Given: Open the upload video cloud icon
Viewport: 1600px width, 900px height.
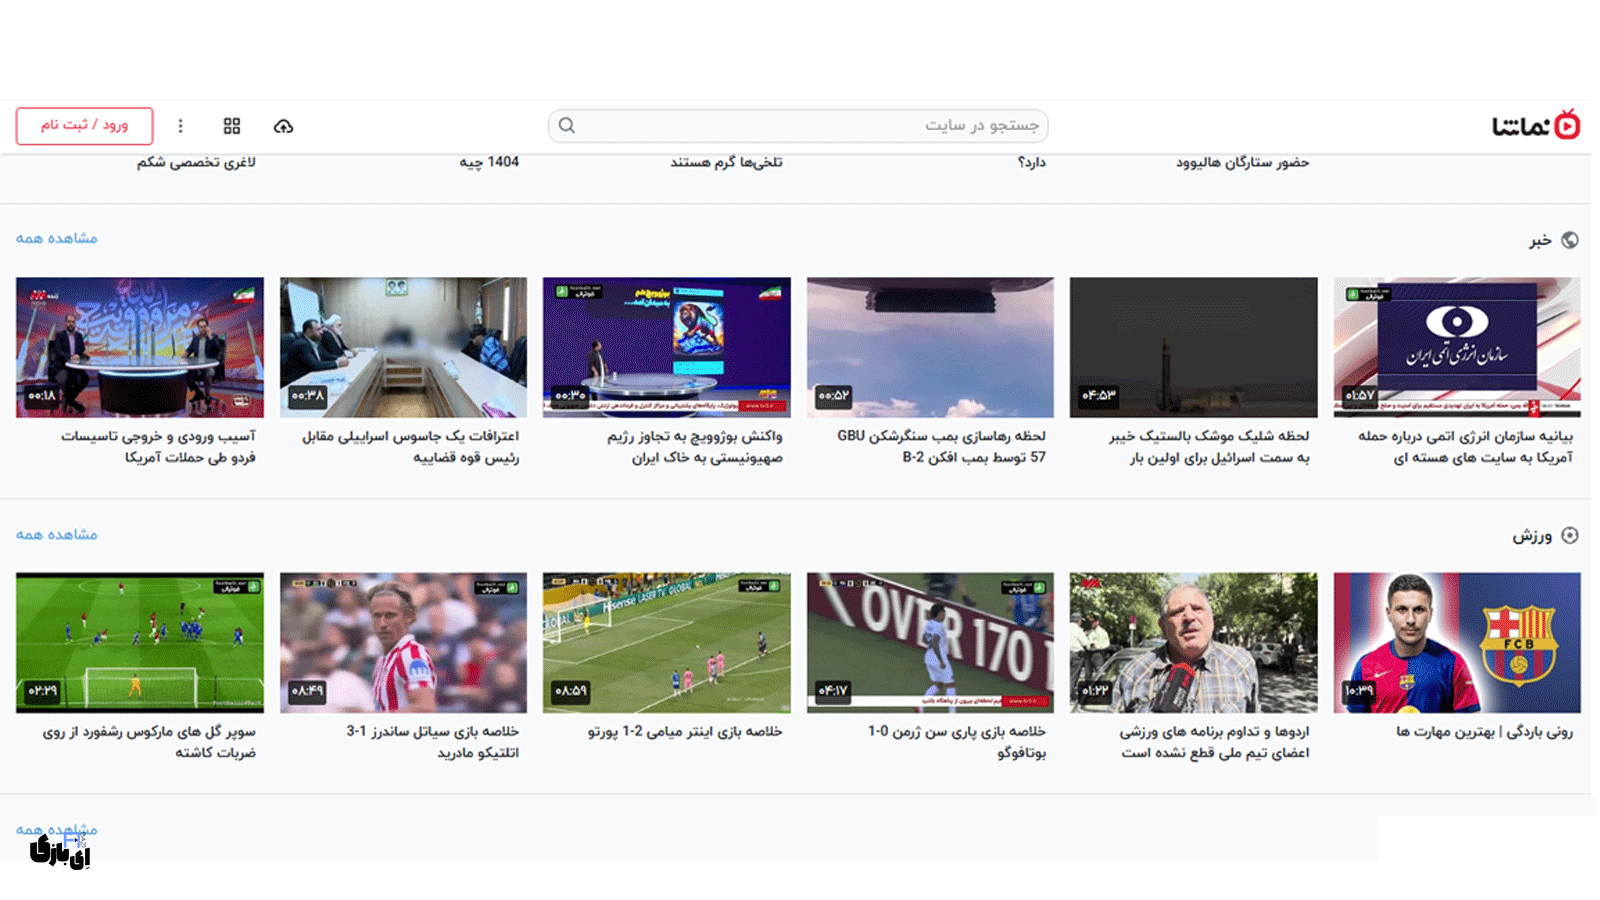Looking at the screenshot, I should click(x=283, y=126).
